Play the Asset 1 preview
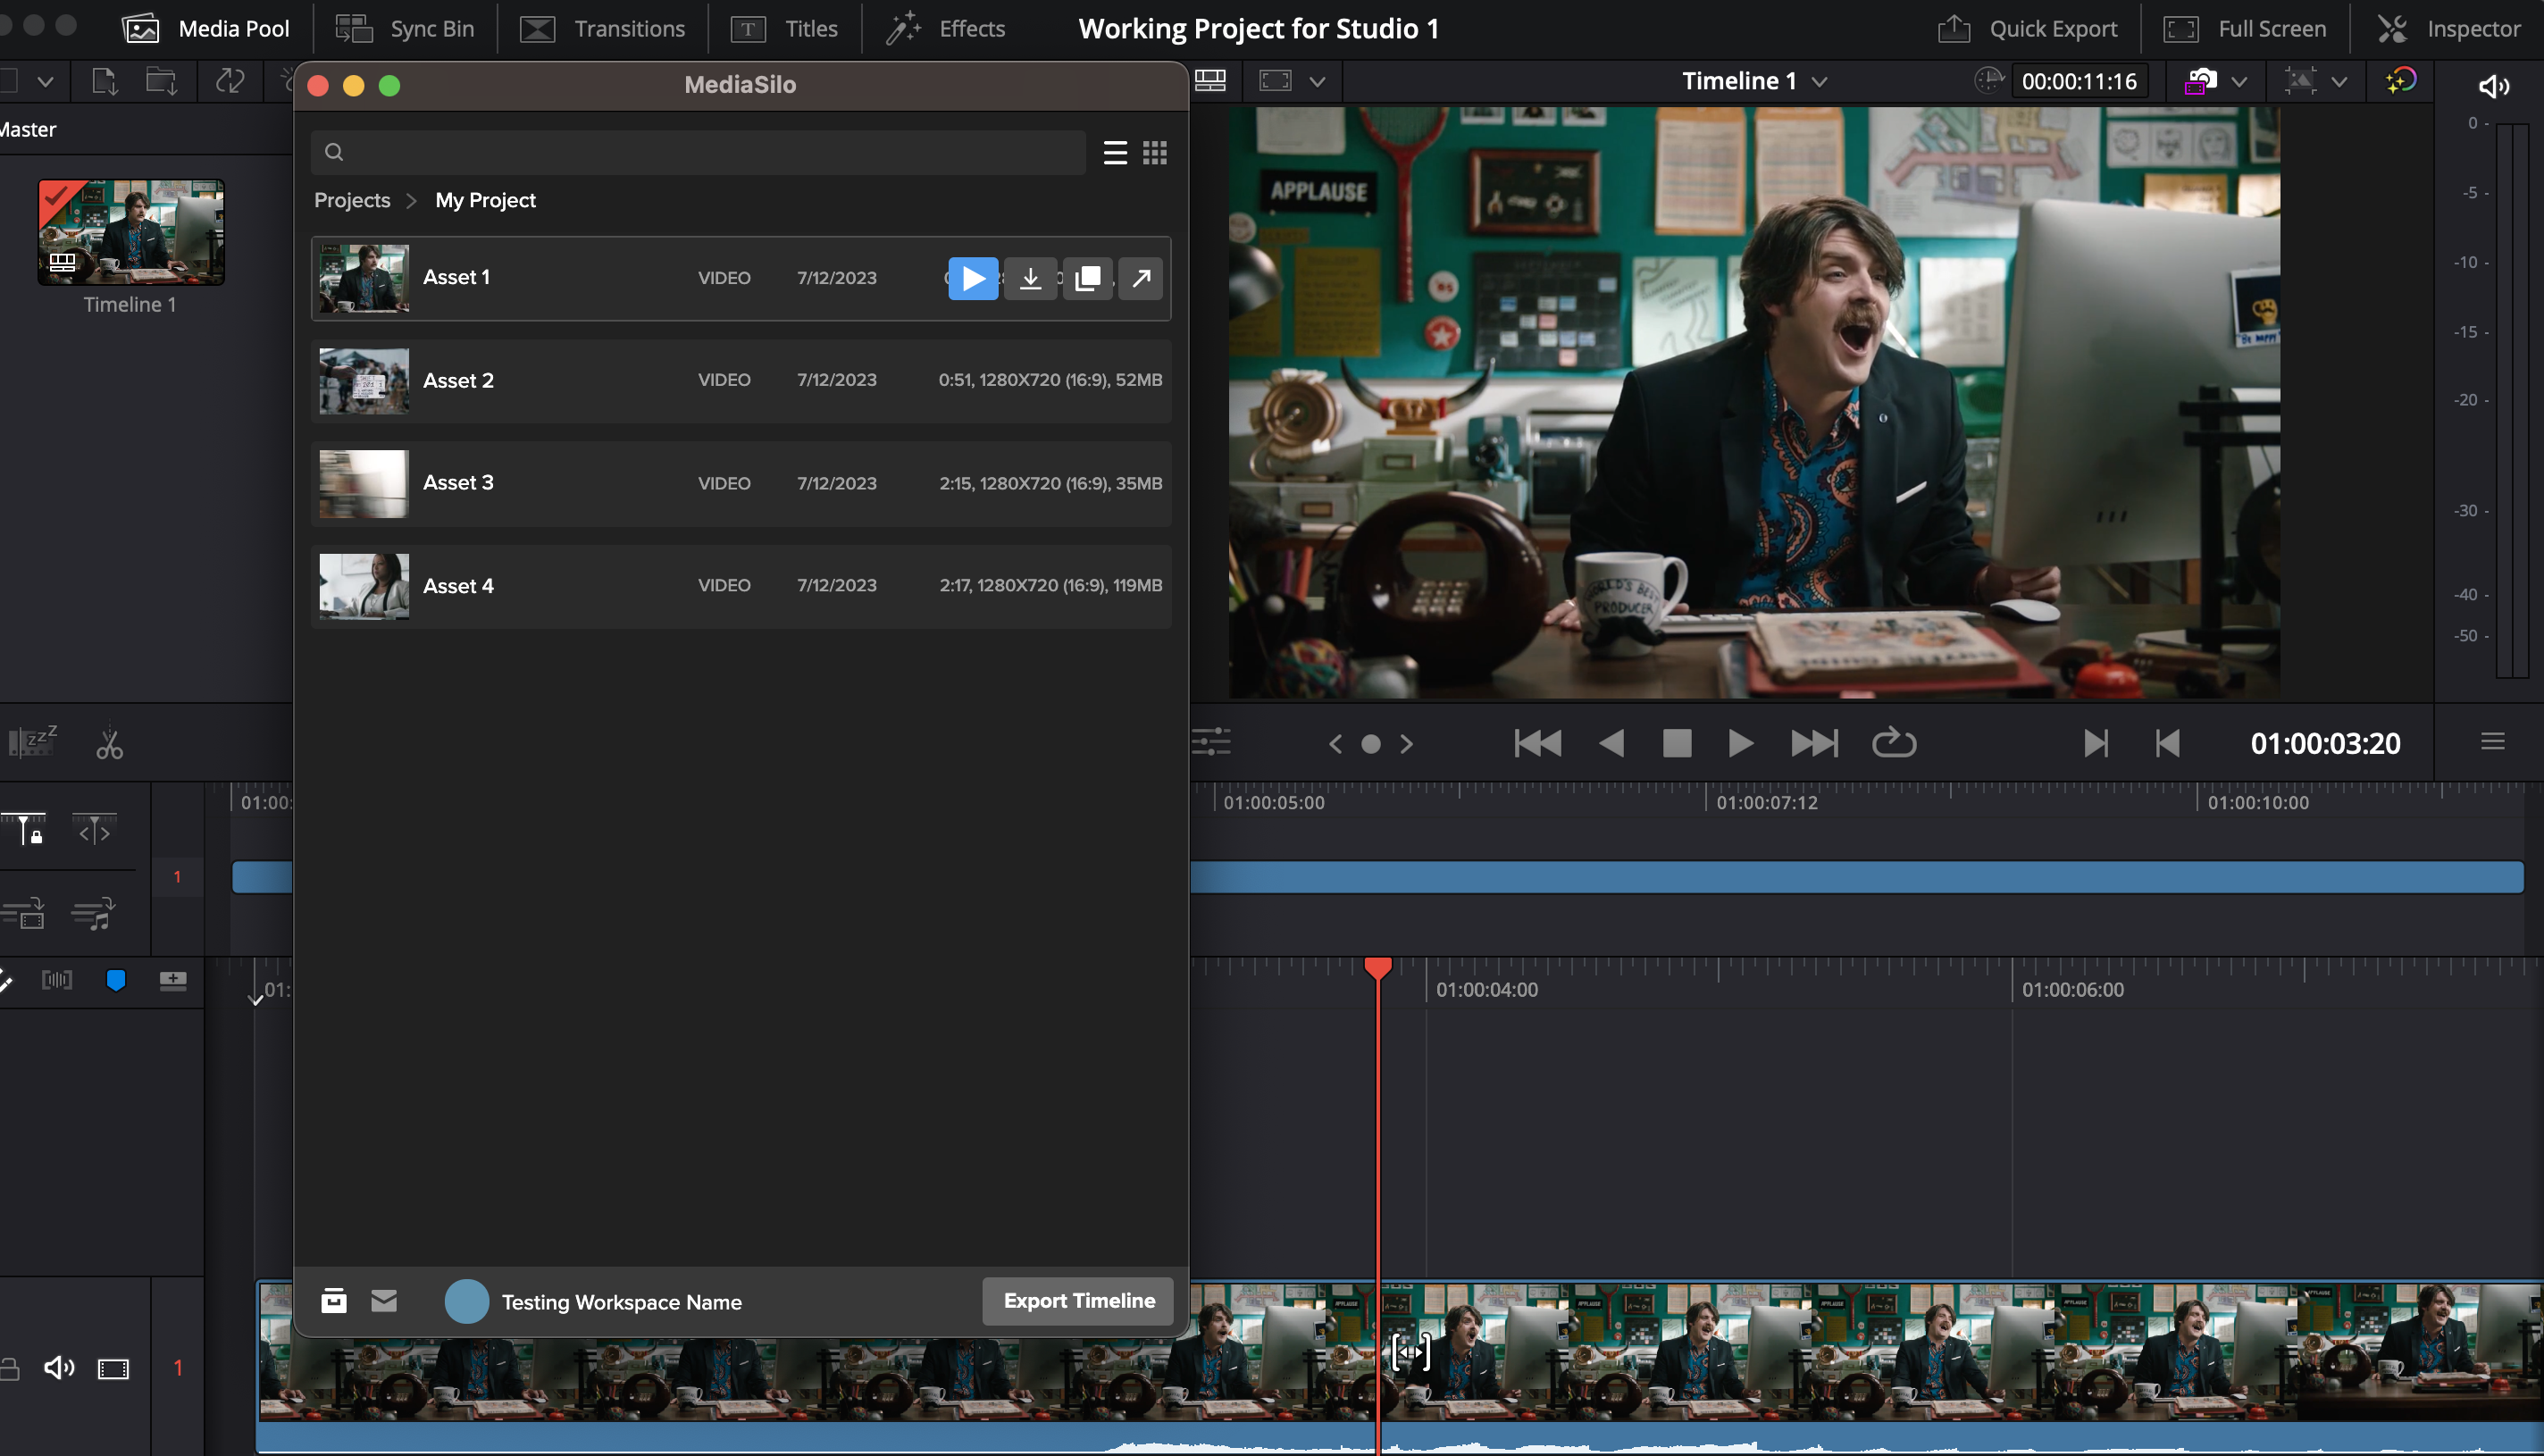Viewport: 2544px width, 1456px height. 972,278
